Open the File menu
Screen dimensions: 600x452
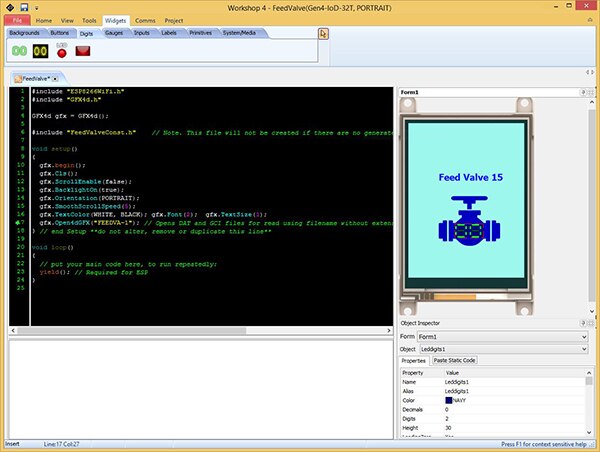point(17,19)
